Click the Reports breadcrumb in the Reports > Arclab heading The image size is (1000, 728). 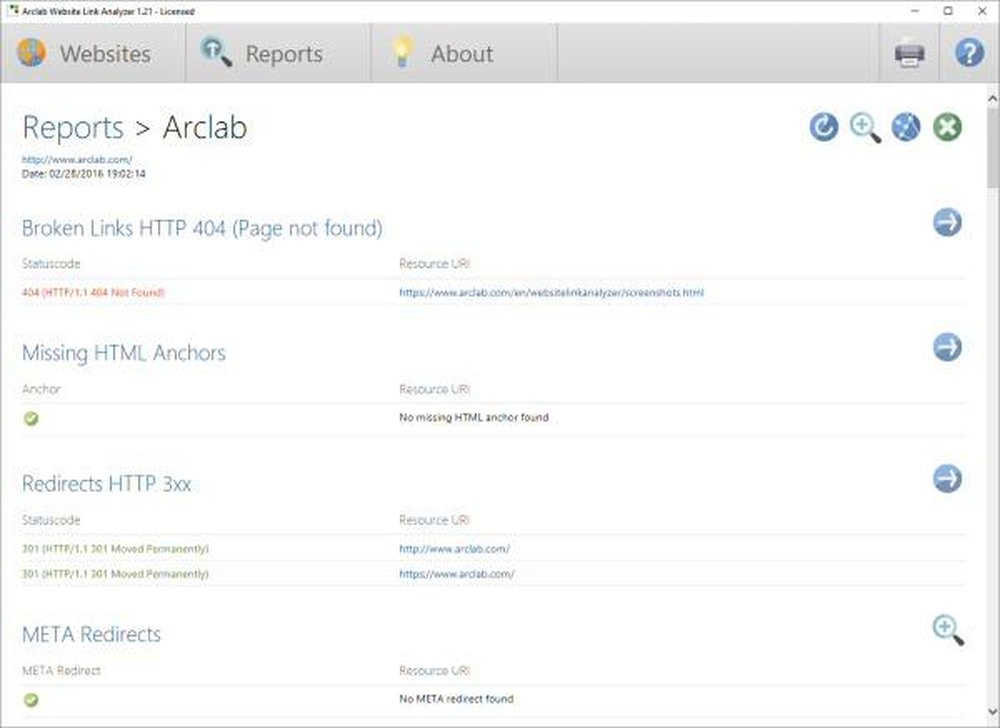click(73, 127)
